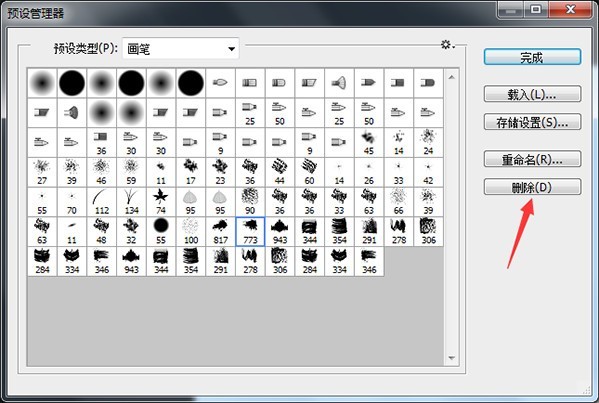Click the scrollbar down arrow
This screenshot has height=403, width=599.
(452, 358)
